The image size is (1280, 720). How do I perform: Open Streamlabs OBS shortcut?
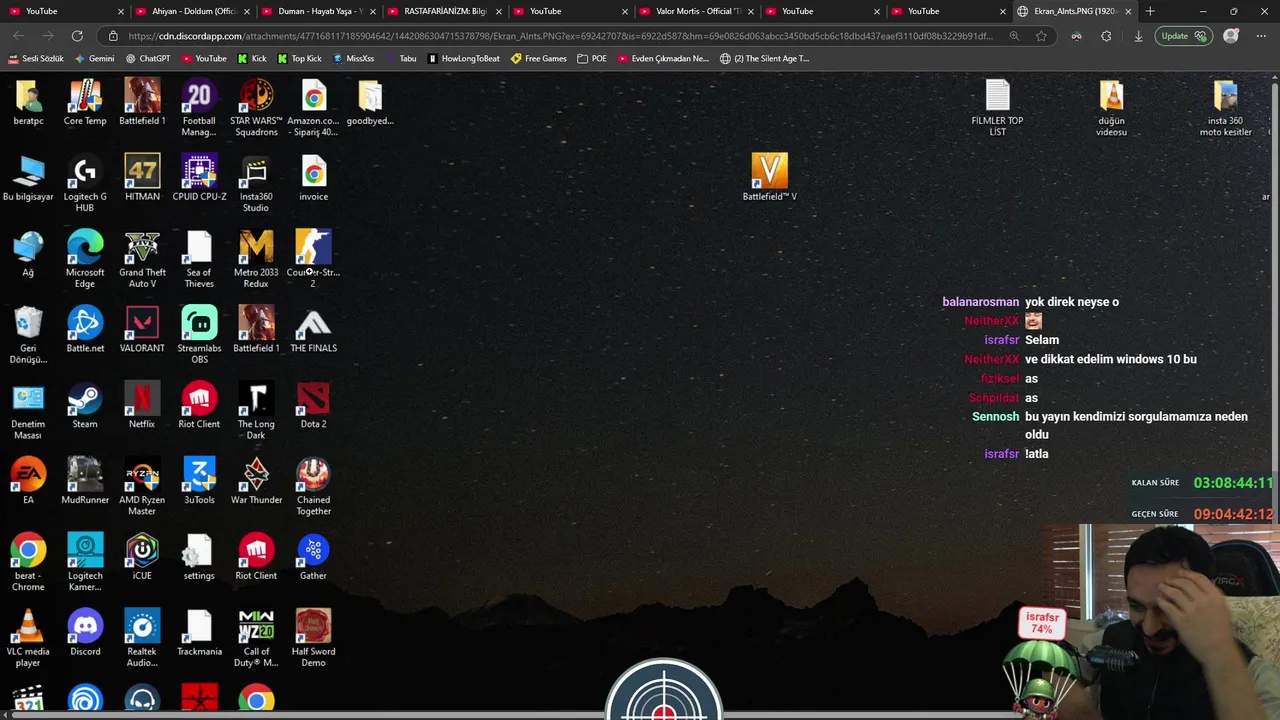199,336
